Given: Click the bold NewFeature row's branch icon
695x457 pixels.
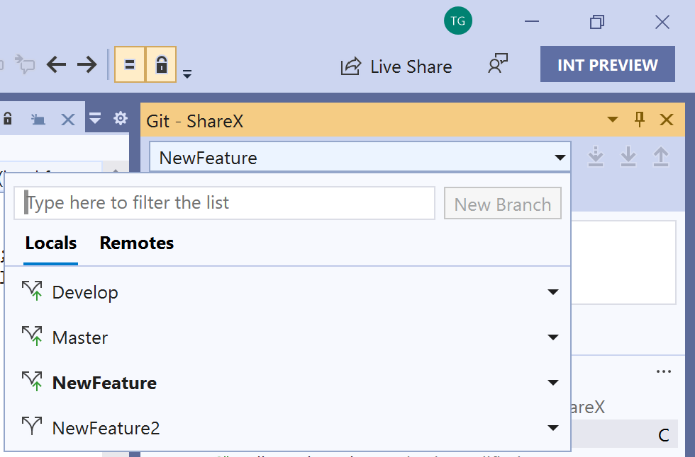Looking at the screenshot, I should (32, 382).
